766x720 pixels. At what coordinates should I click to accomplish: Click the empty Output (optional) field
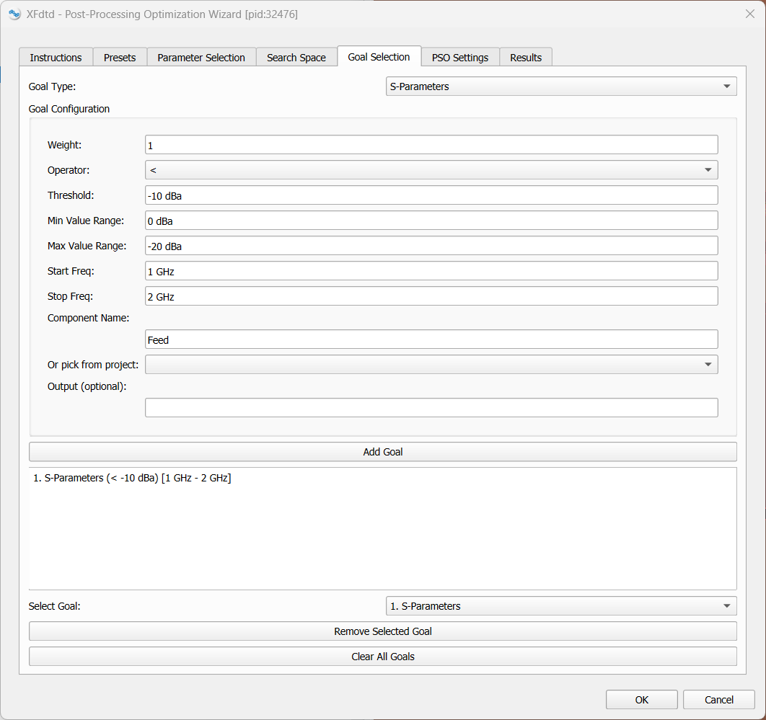point(431,408)
